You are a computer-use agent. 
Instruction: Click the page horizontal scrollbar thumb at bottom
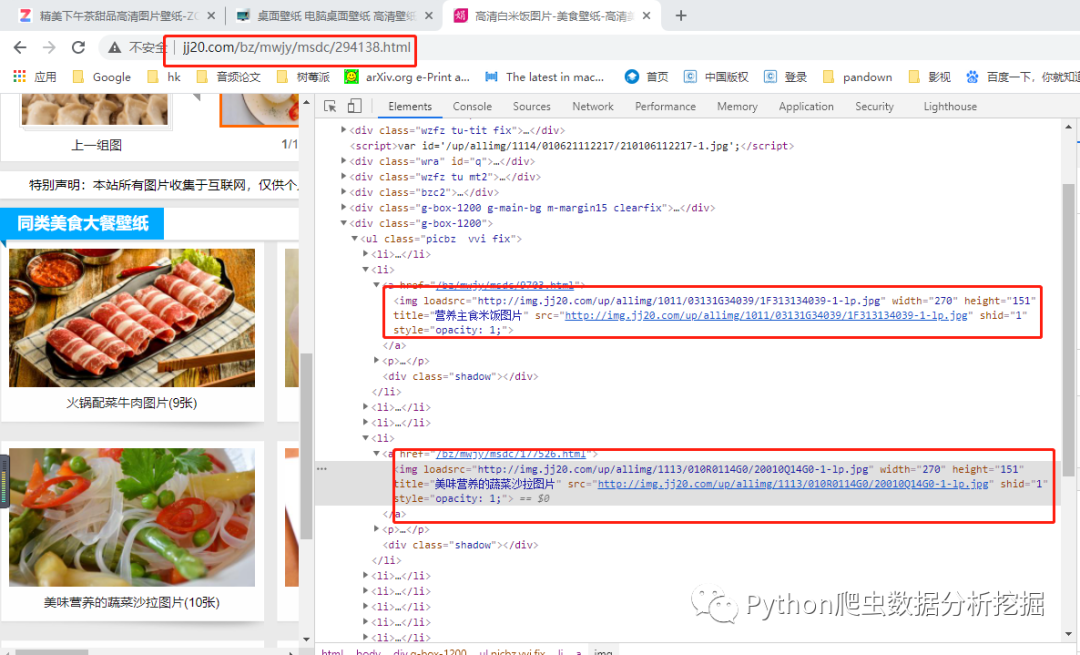pyautogui.click(x=52, y=652)
